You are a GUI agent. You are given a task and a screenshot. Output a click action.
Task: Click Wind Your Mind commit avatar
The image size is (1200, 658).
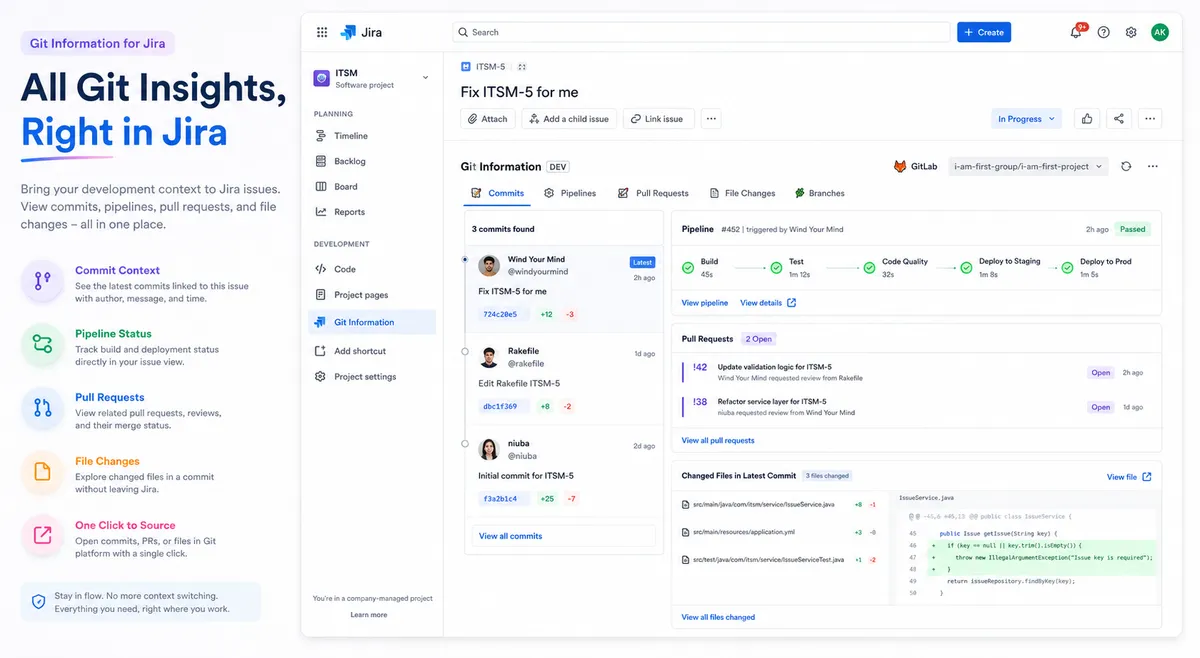(488, 265)
